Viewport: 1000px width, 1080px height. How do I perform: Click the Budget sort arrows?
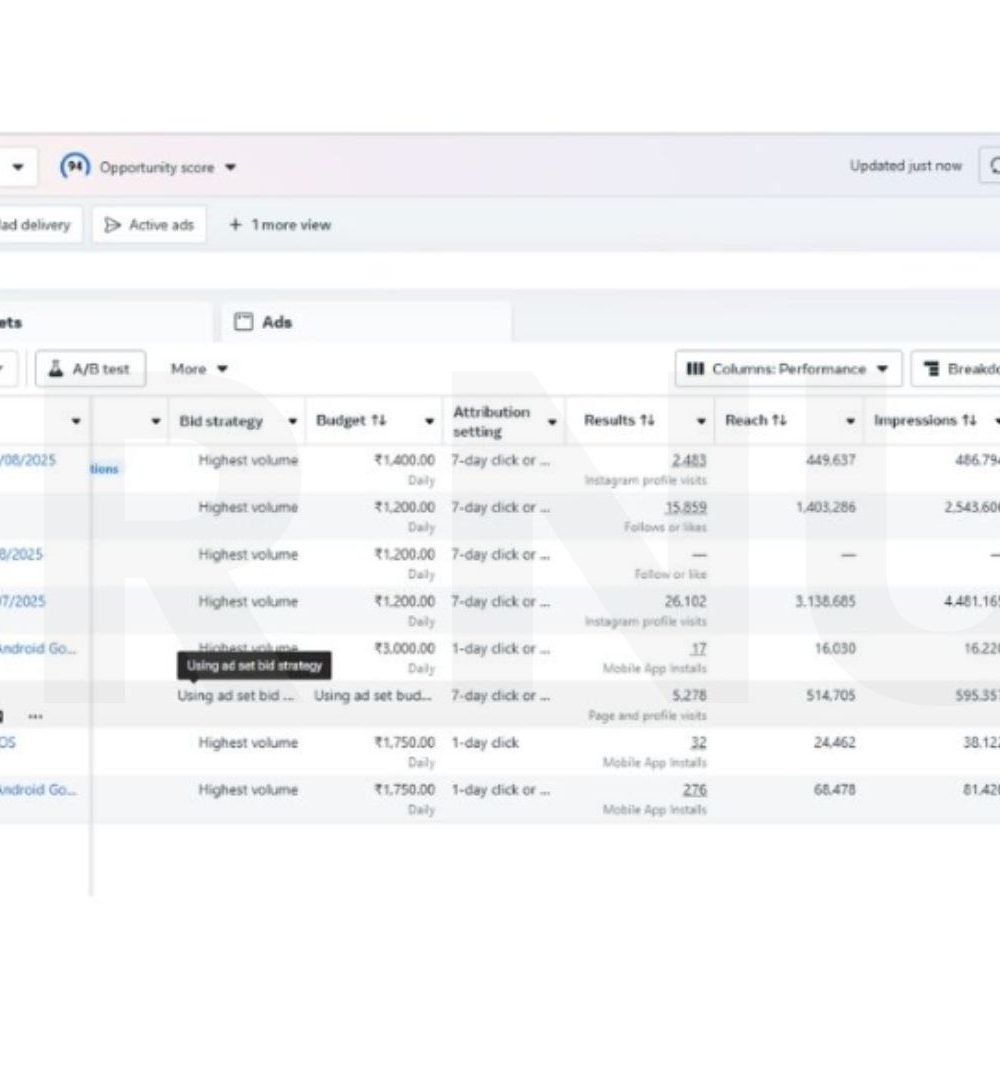coord(379,420)
